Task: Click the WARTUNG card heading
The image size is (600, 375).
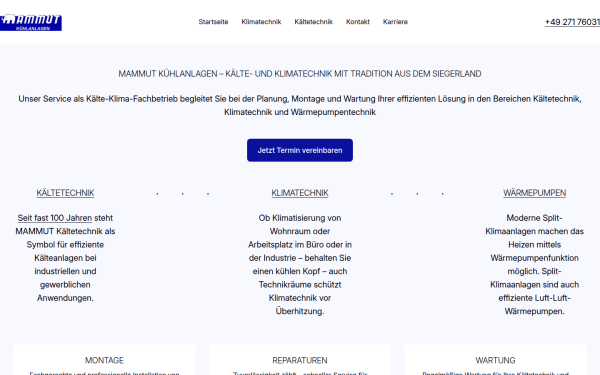Action: pyautogui.click(x=496, y=360)
